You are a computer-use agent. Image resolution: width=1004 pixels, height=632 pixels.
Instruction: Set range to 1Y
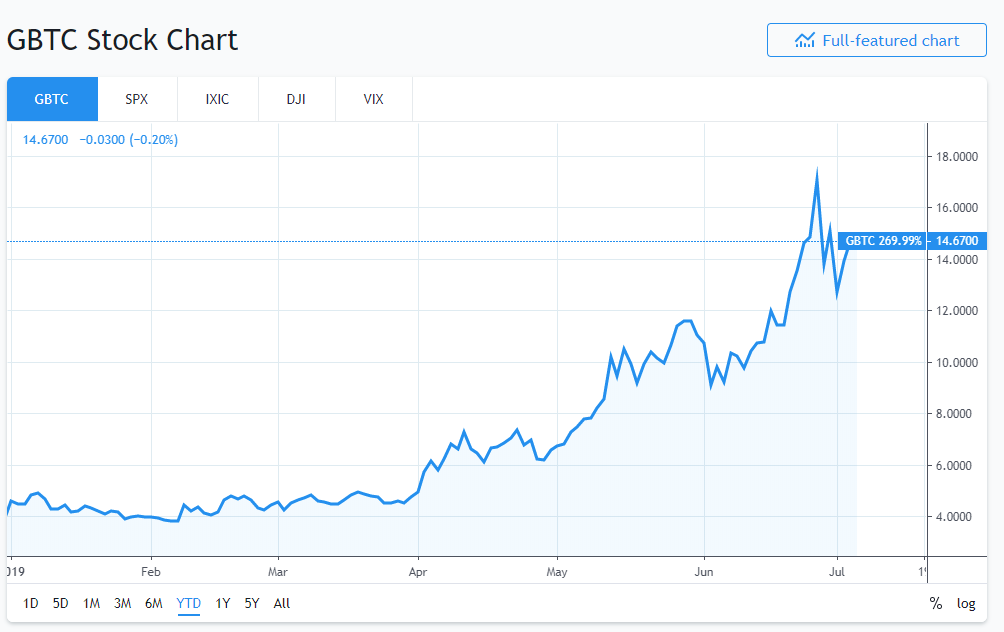(222, 603)
